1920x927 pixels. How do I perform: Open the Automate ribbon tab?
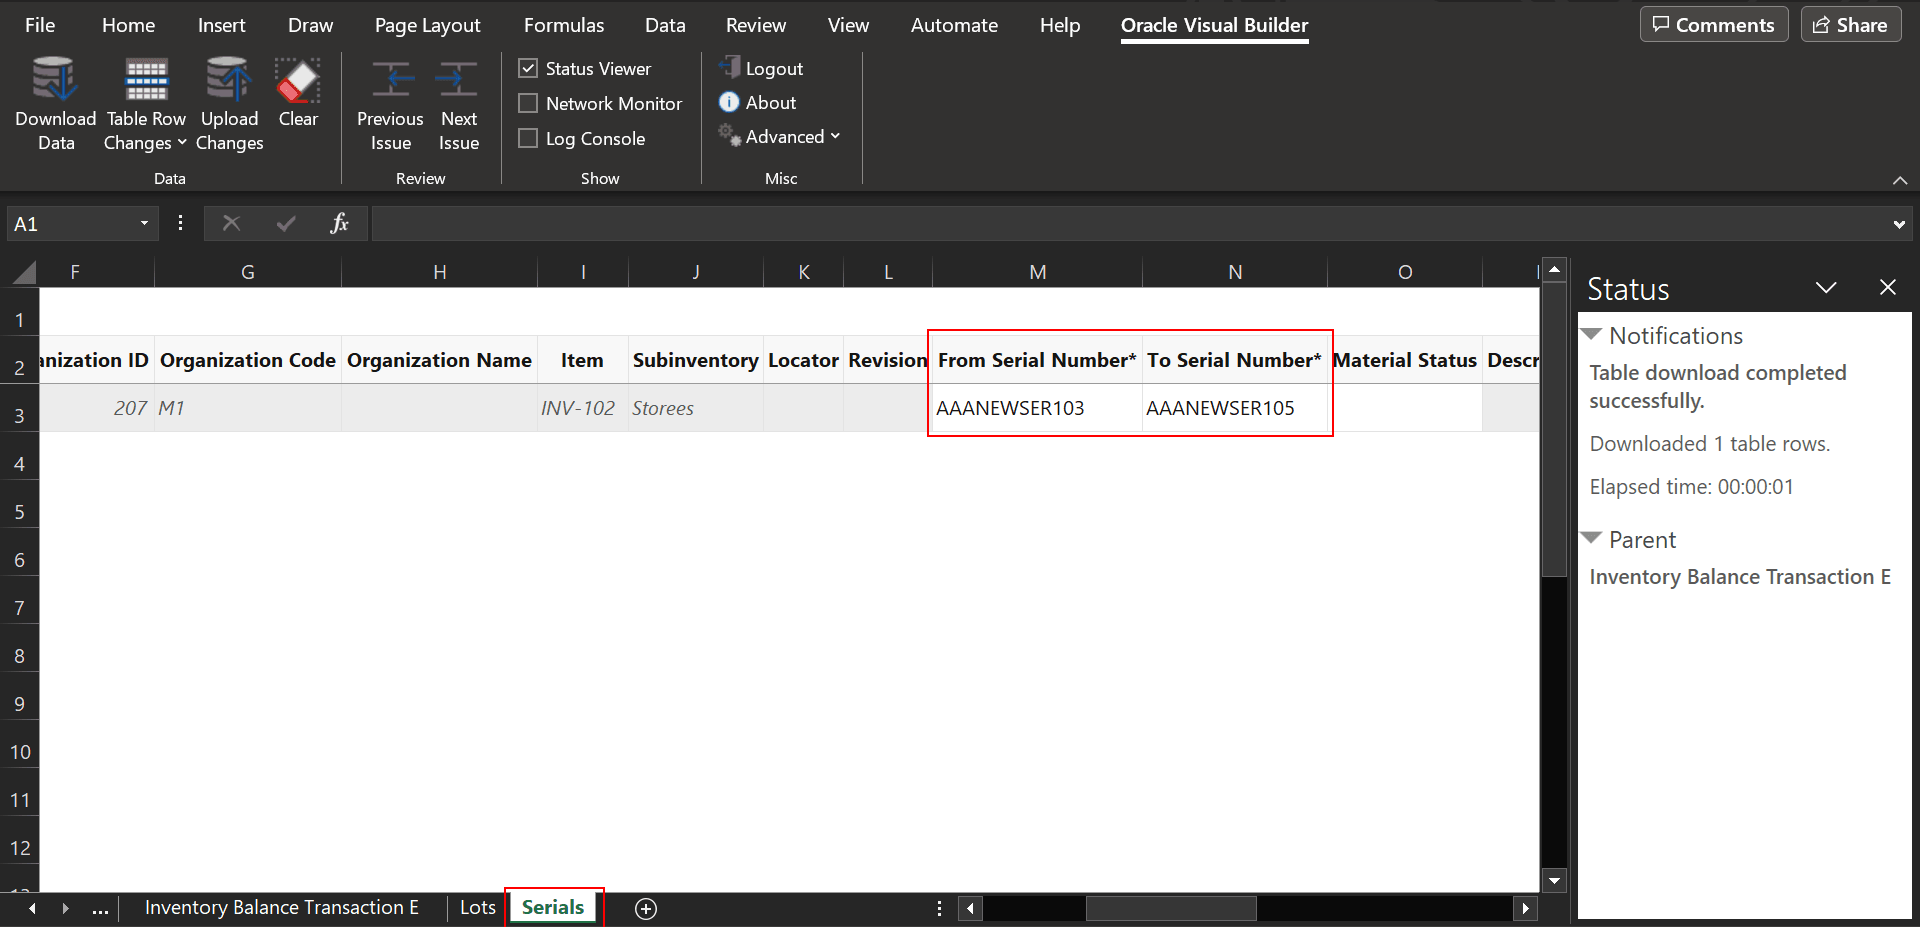pyautogui.click(x=954, y=25)
